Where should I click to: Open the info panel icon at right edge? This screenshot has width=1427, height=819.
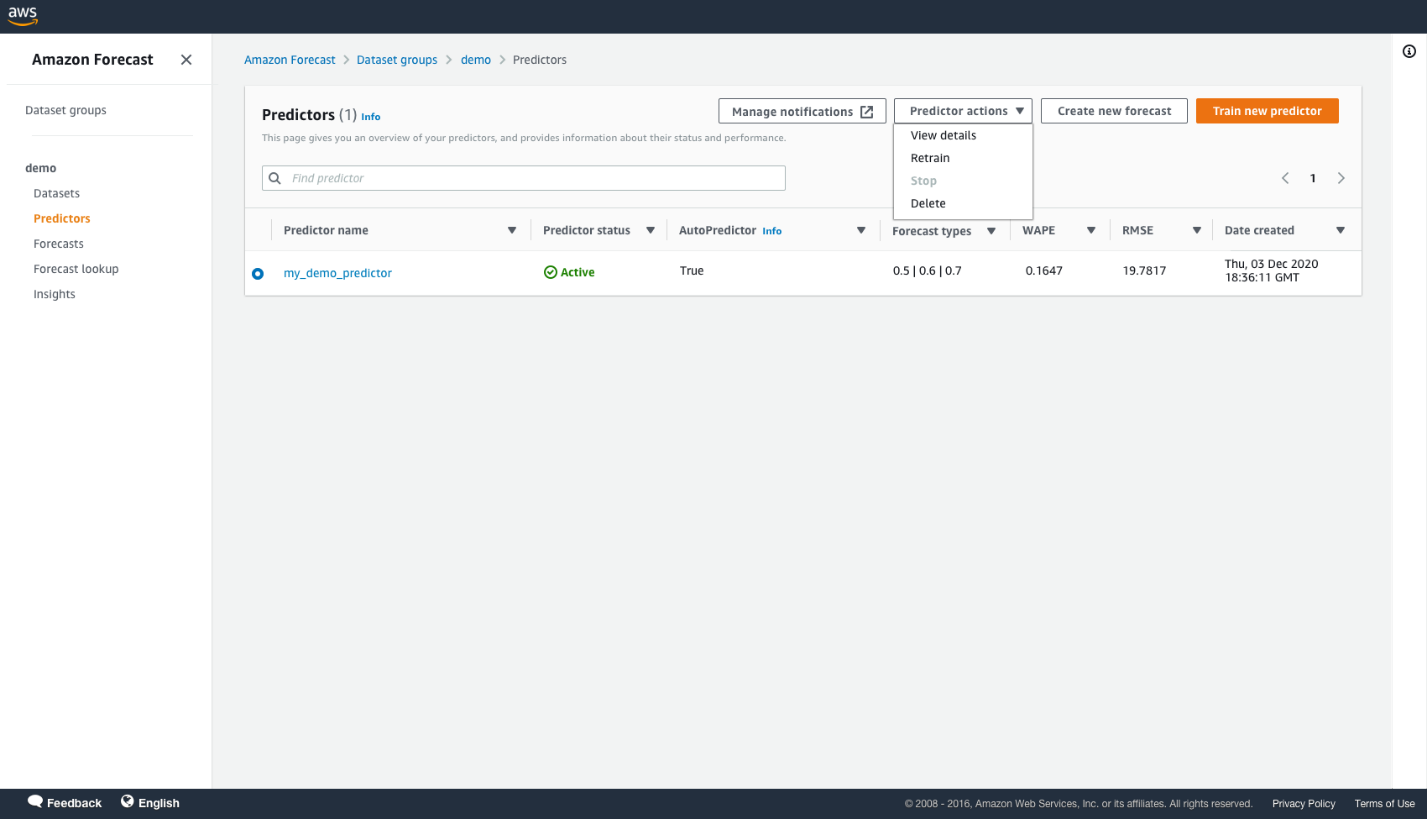tap(1409, 52)
